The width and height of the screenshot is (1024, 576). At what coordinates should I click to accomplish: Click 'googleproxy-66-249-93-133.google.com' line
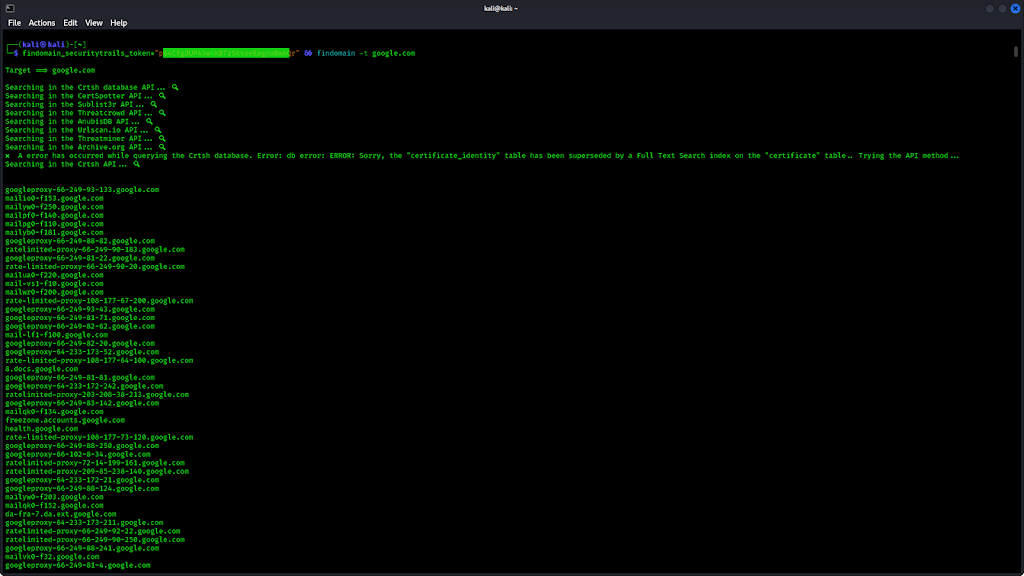point(82,189)
